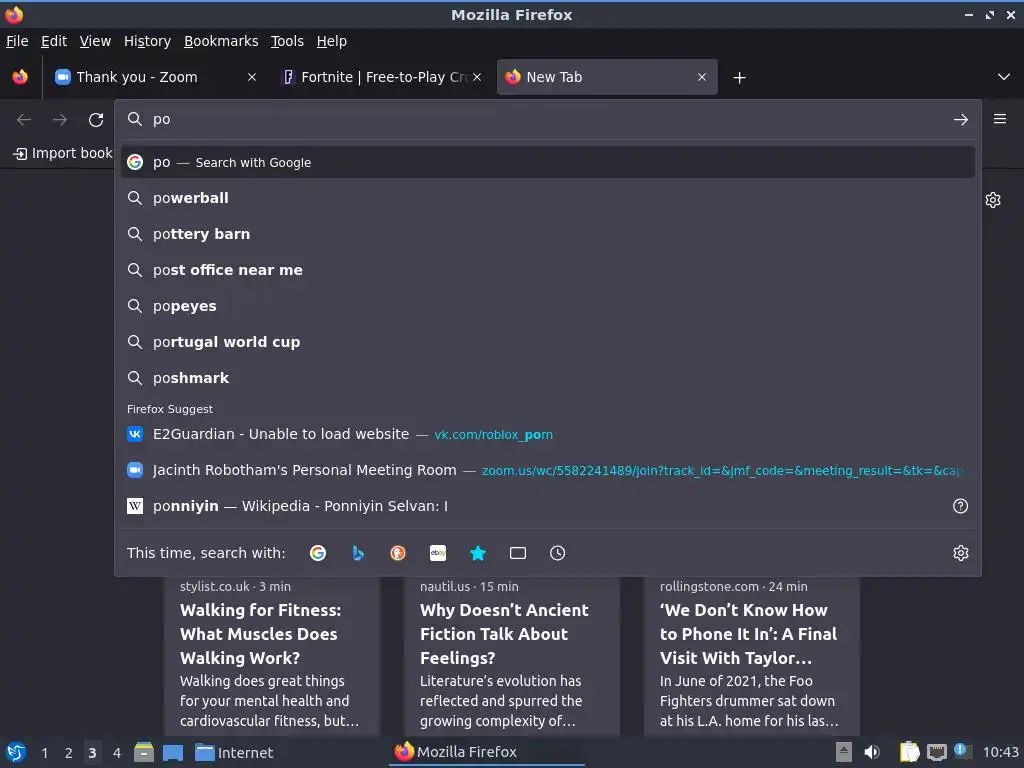Search this time with Bing icon
This screenshot has height=768, width=1024.
click(x=358, y=553)
